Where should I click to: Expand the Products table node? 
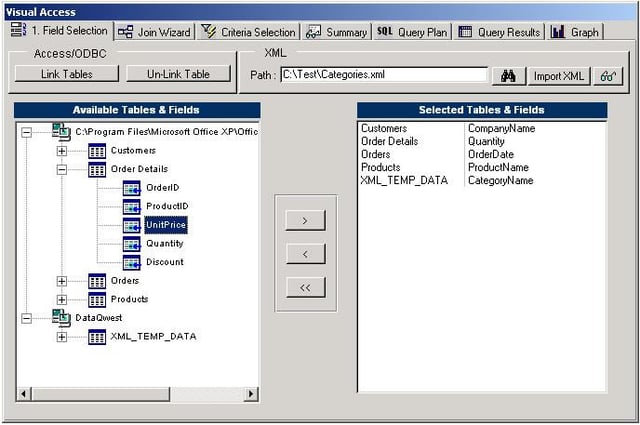coord(62,300)
